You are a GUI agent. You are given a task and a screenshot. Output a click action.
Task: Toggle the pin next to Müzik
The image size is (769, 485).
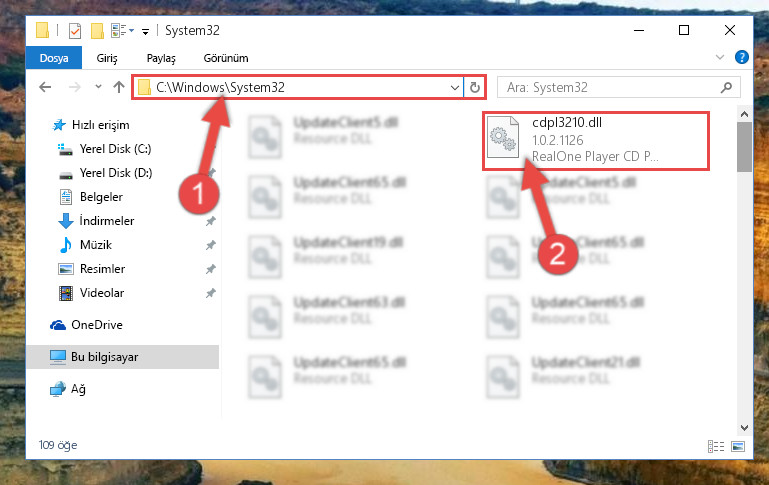[210, 245]
